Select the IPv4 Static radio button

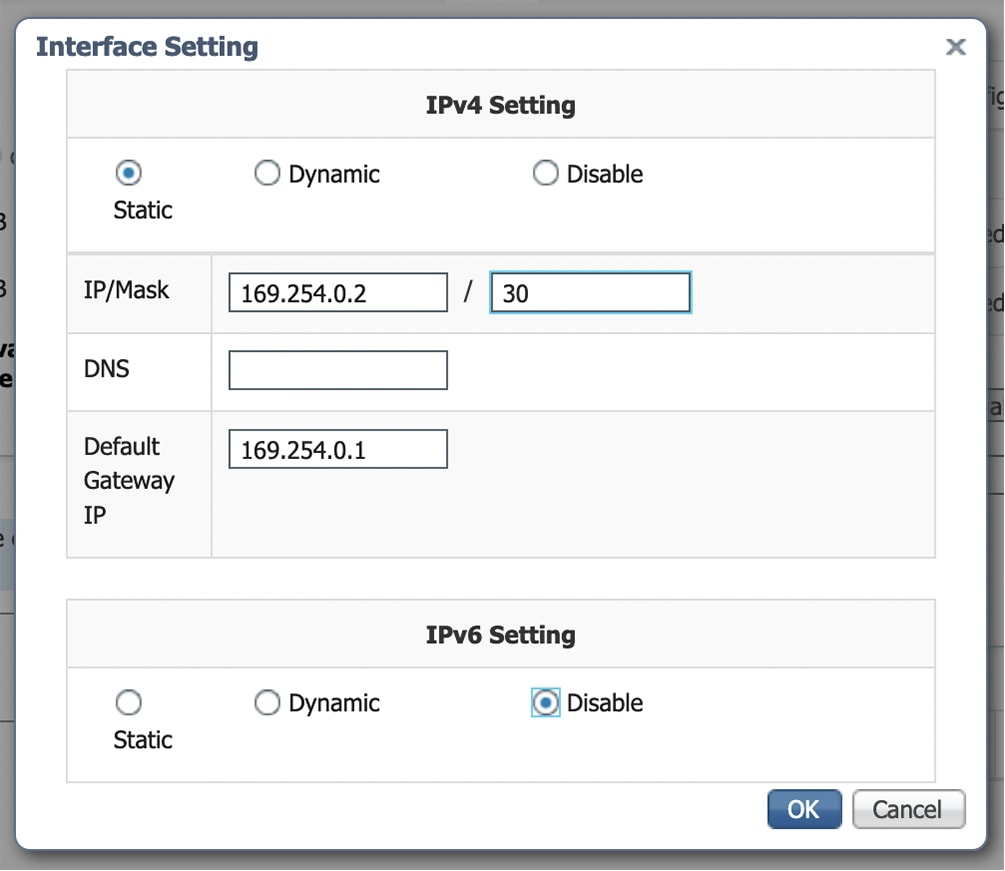pos(129,173)
